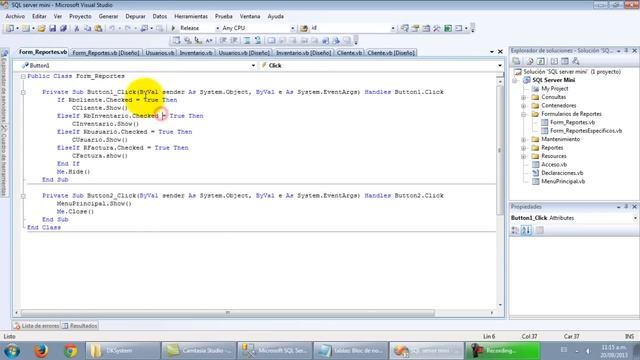Open the Archivo menu
Viewport: 640px width, 360px height.
pyautogui.click(x=15, y=16)
